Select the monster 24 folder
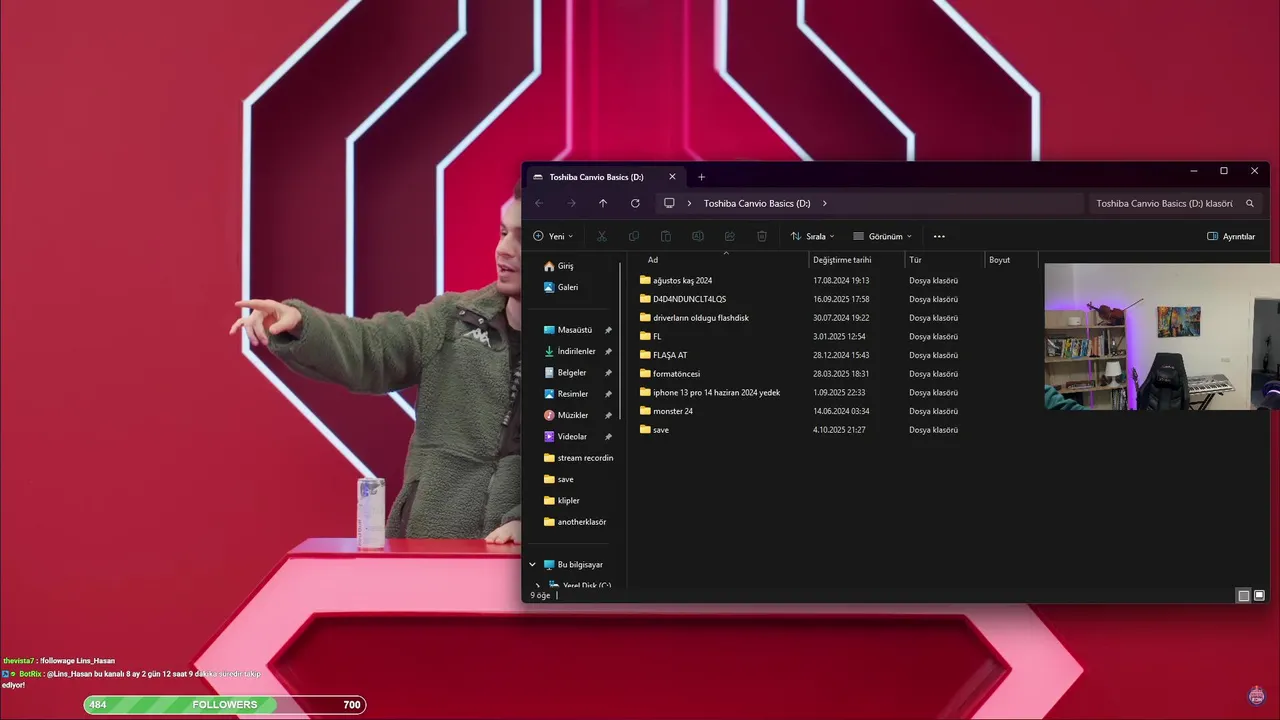This screenshot has width=1280, height=720. point(666,411)
